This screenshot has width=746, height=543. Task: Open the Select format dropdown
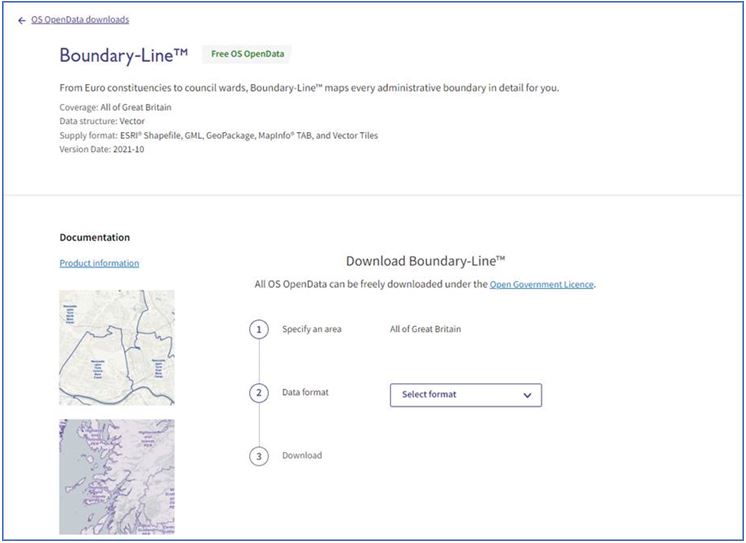[x=466, y=395]
